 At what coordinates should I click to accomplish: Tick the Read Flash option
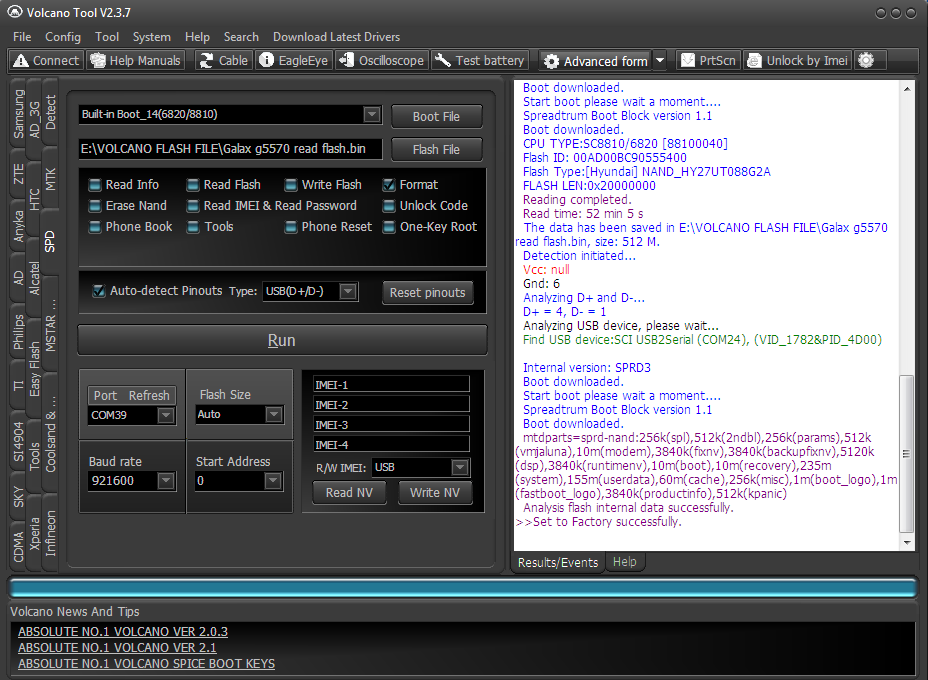point(193,185)
